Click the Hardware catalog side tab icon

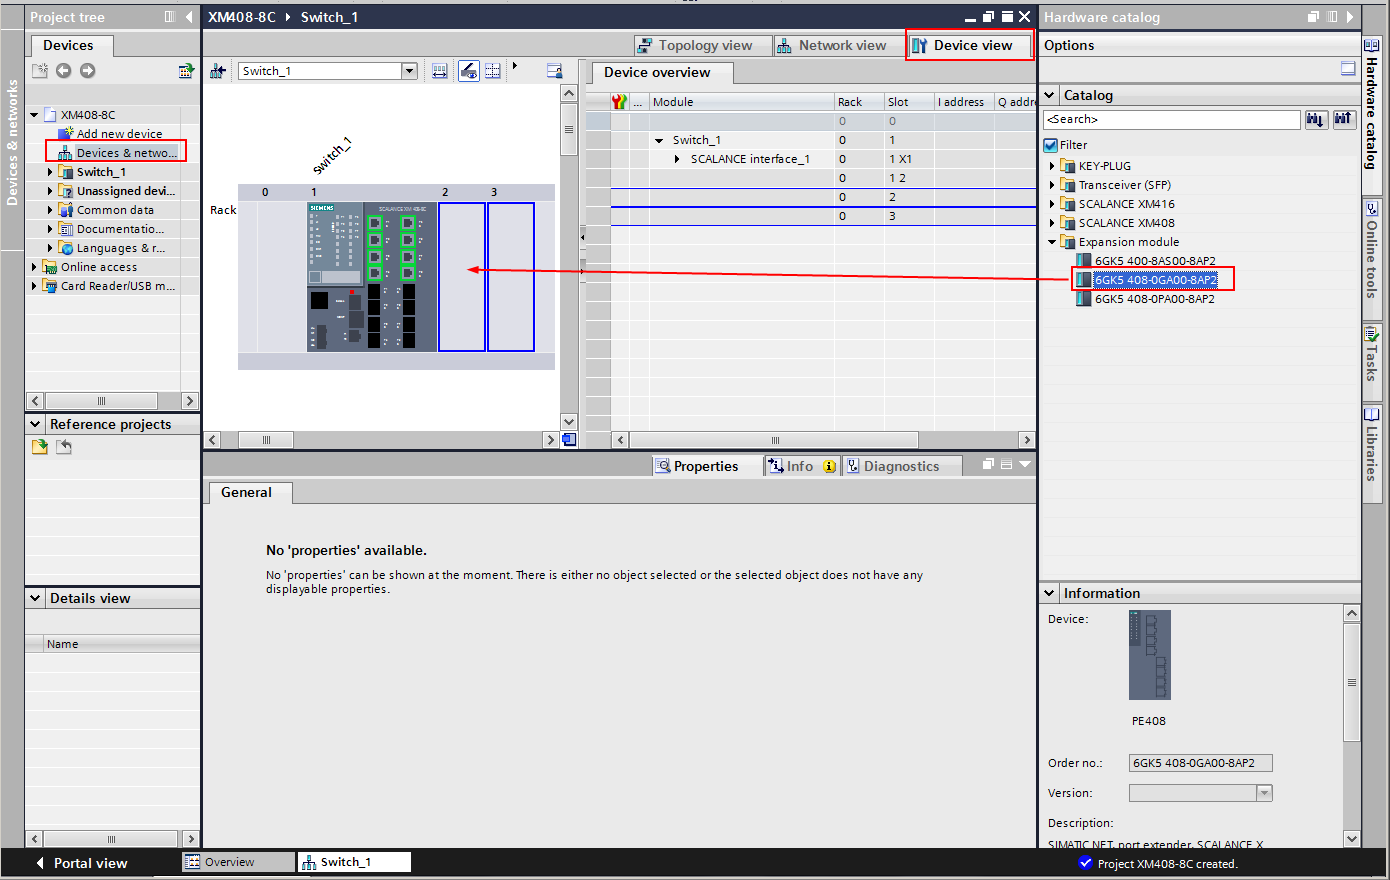point(1371,46)
